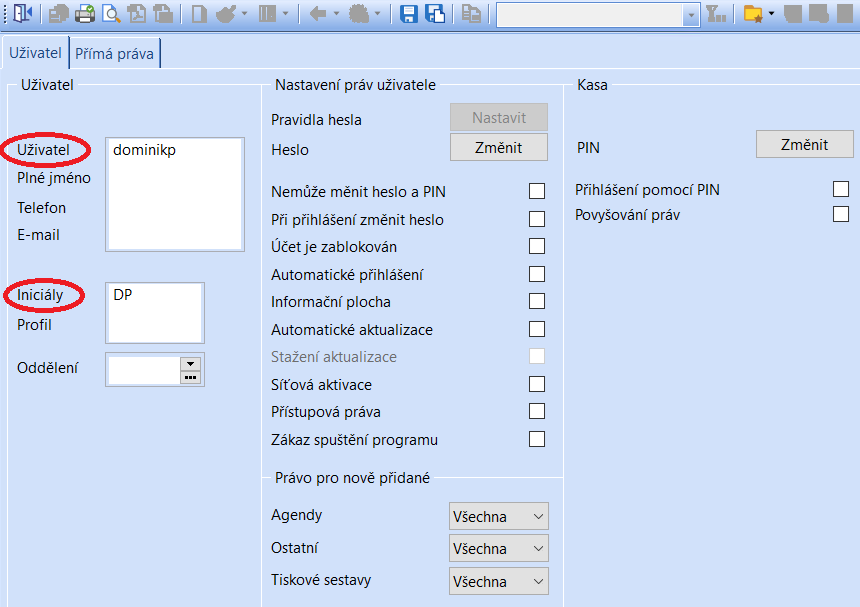Enable the Účet je zablokován checkbox
The width and height of the screenshot is (860, 607).
pyautogui.click(x=537, y=246)
